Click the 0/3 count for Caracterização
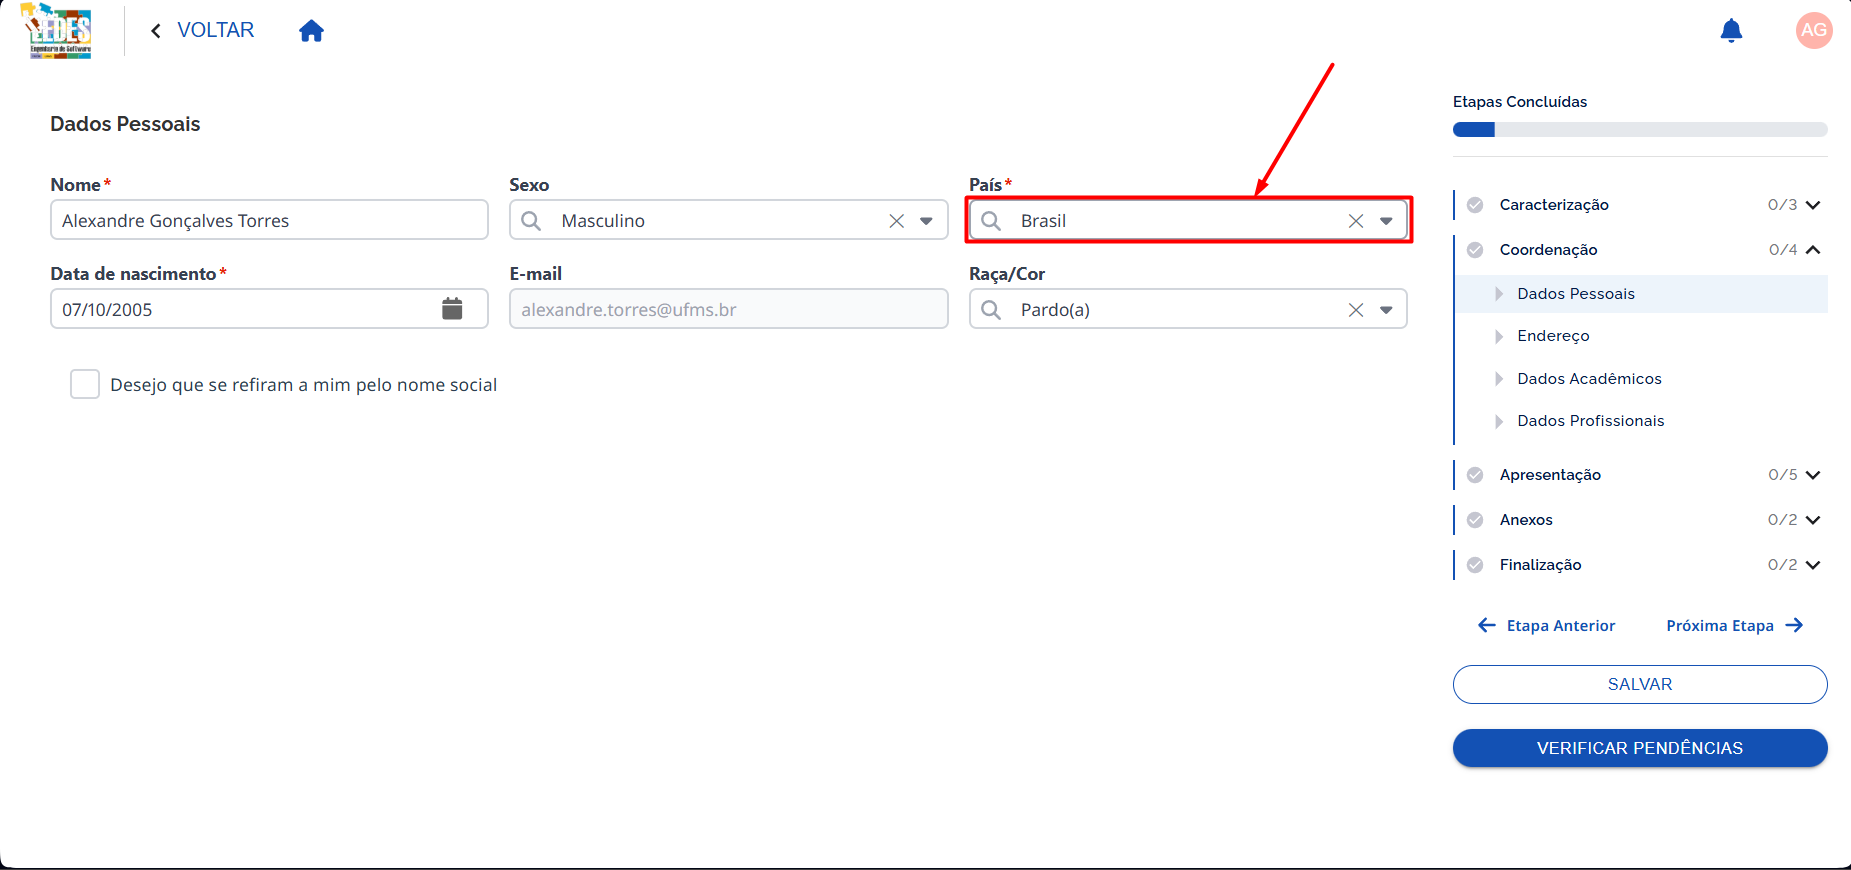The width and height of the screenshot is (1851, 870). click(1782, 205)
